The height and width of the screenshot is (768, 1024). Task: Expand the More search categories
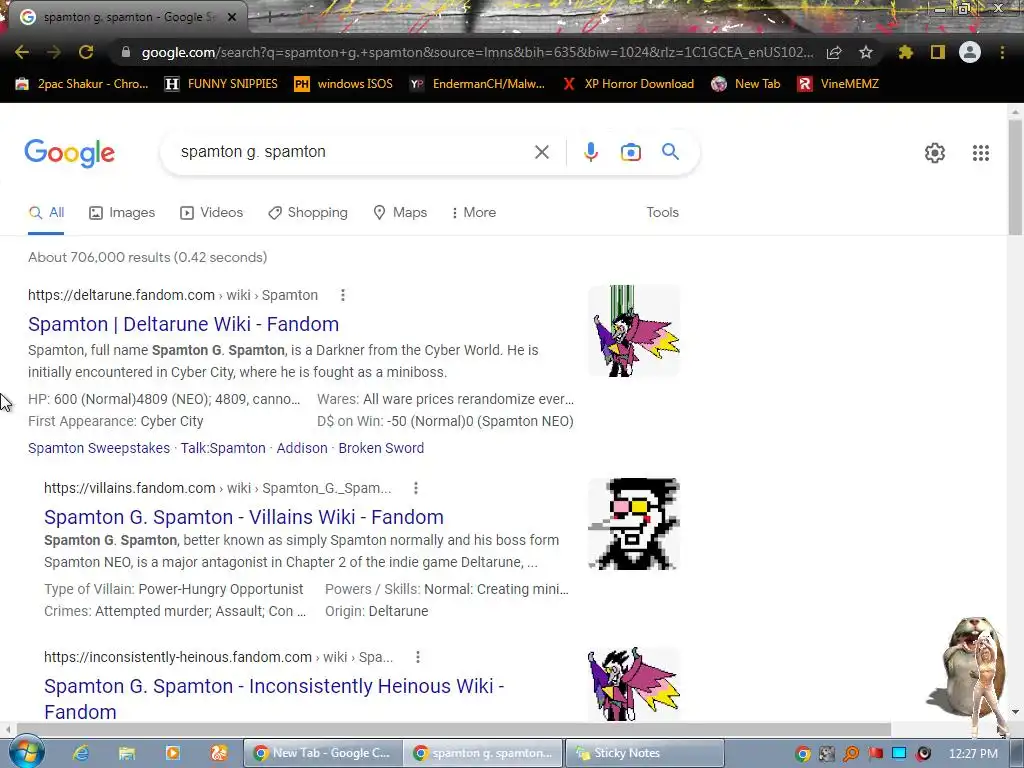tap(473, 212)
